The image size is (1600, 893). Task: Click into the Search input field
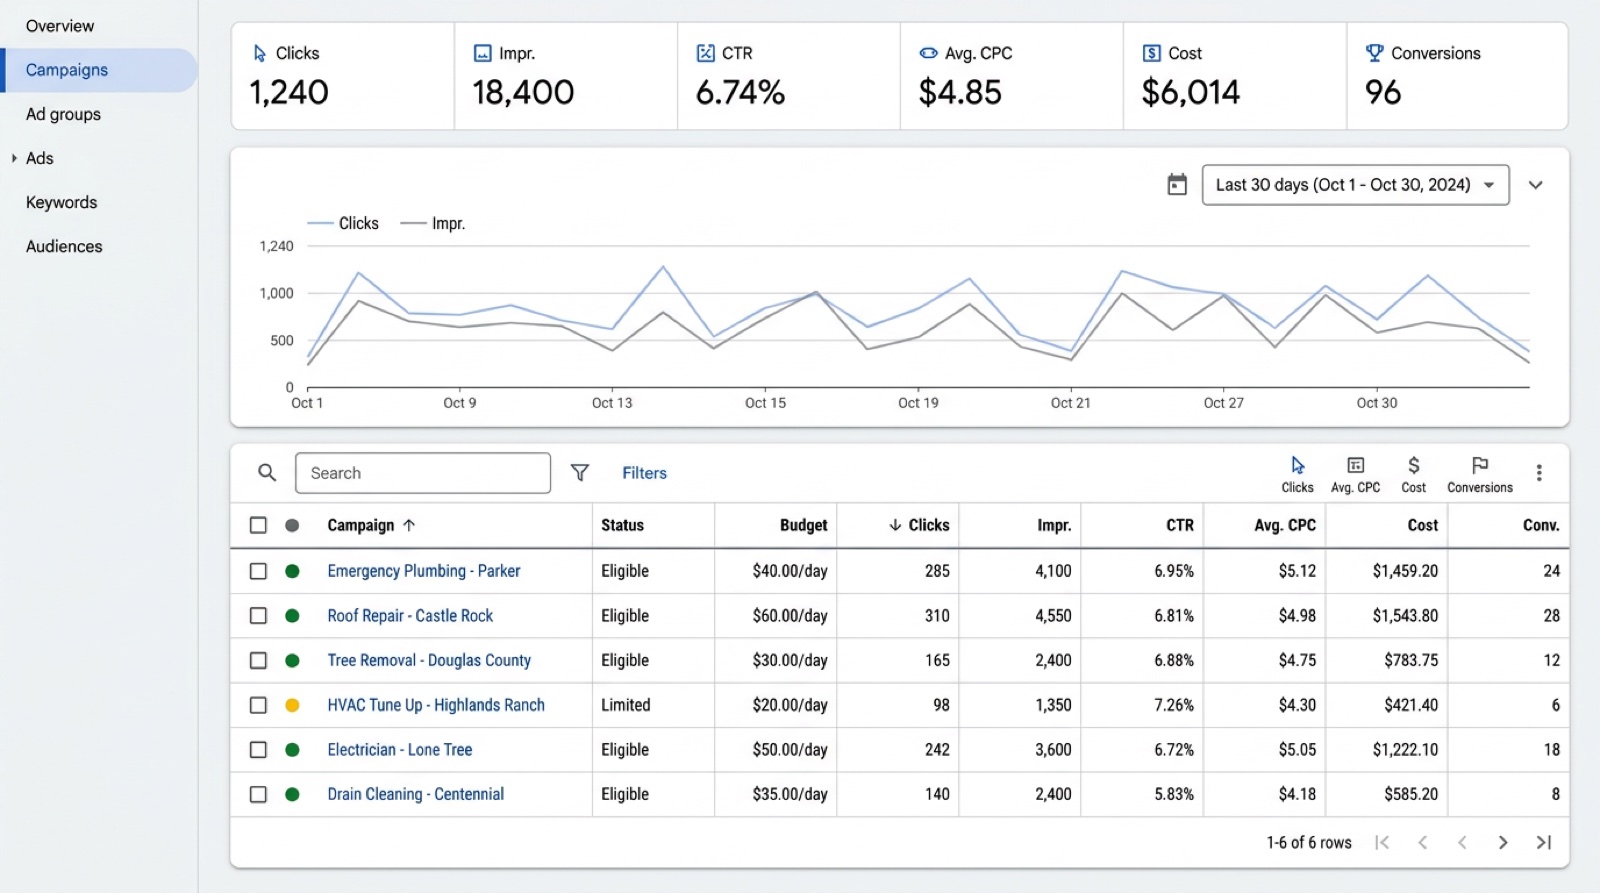click(x=423, y=473)
